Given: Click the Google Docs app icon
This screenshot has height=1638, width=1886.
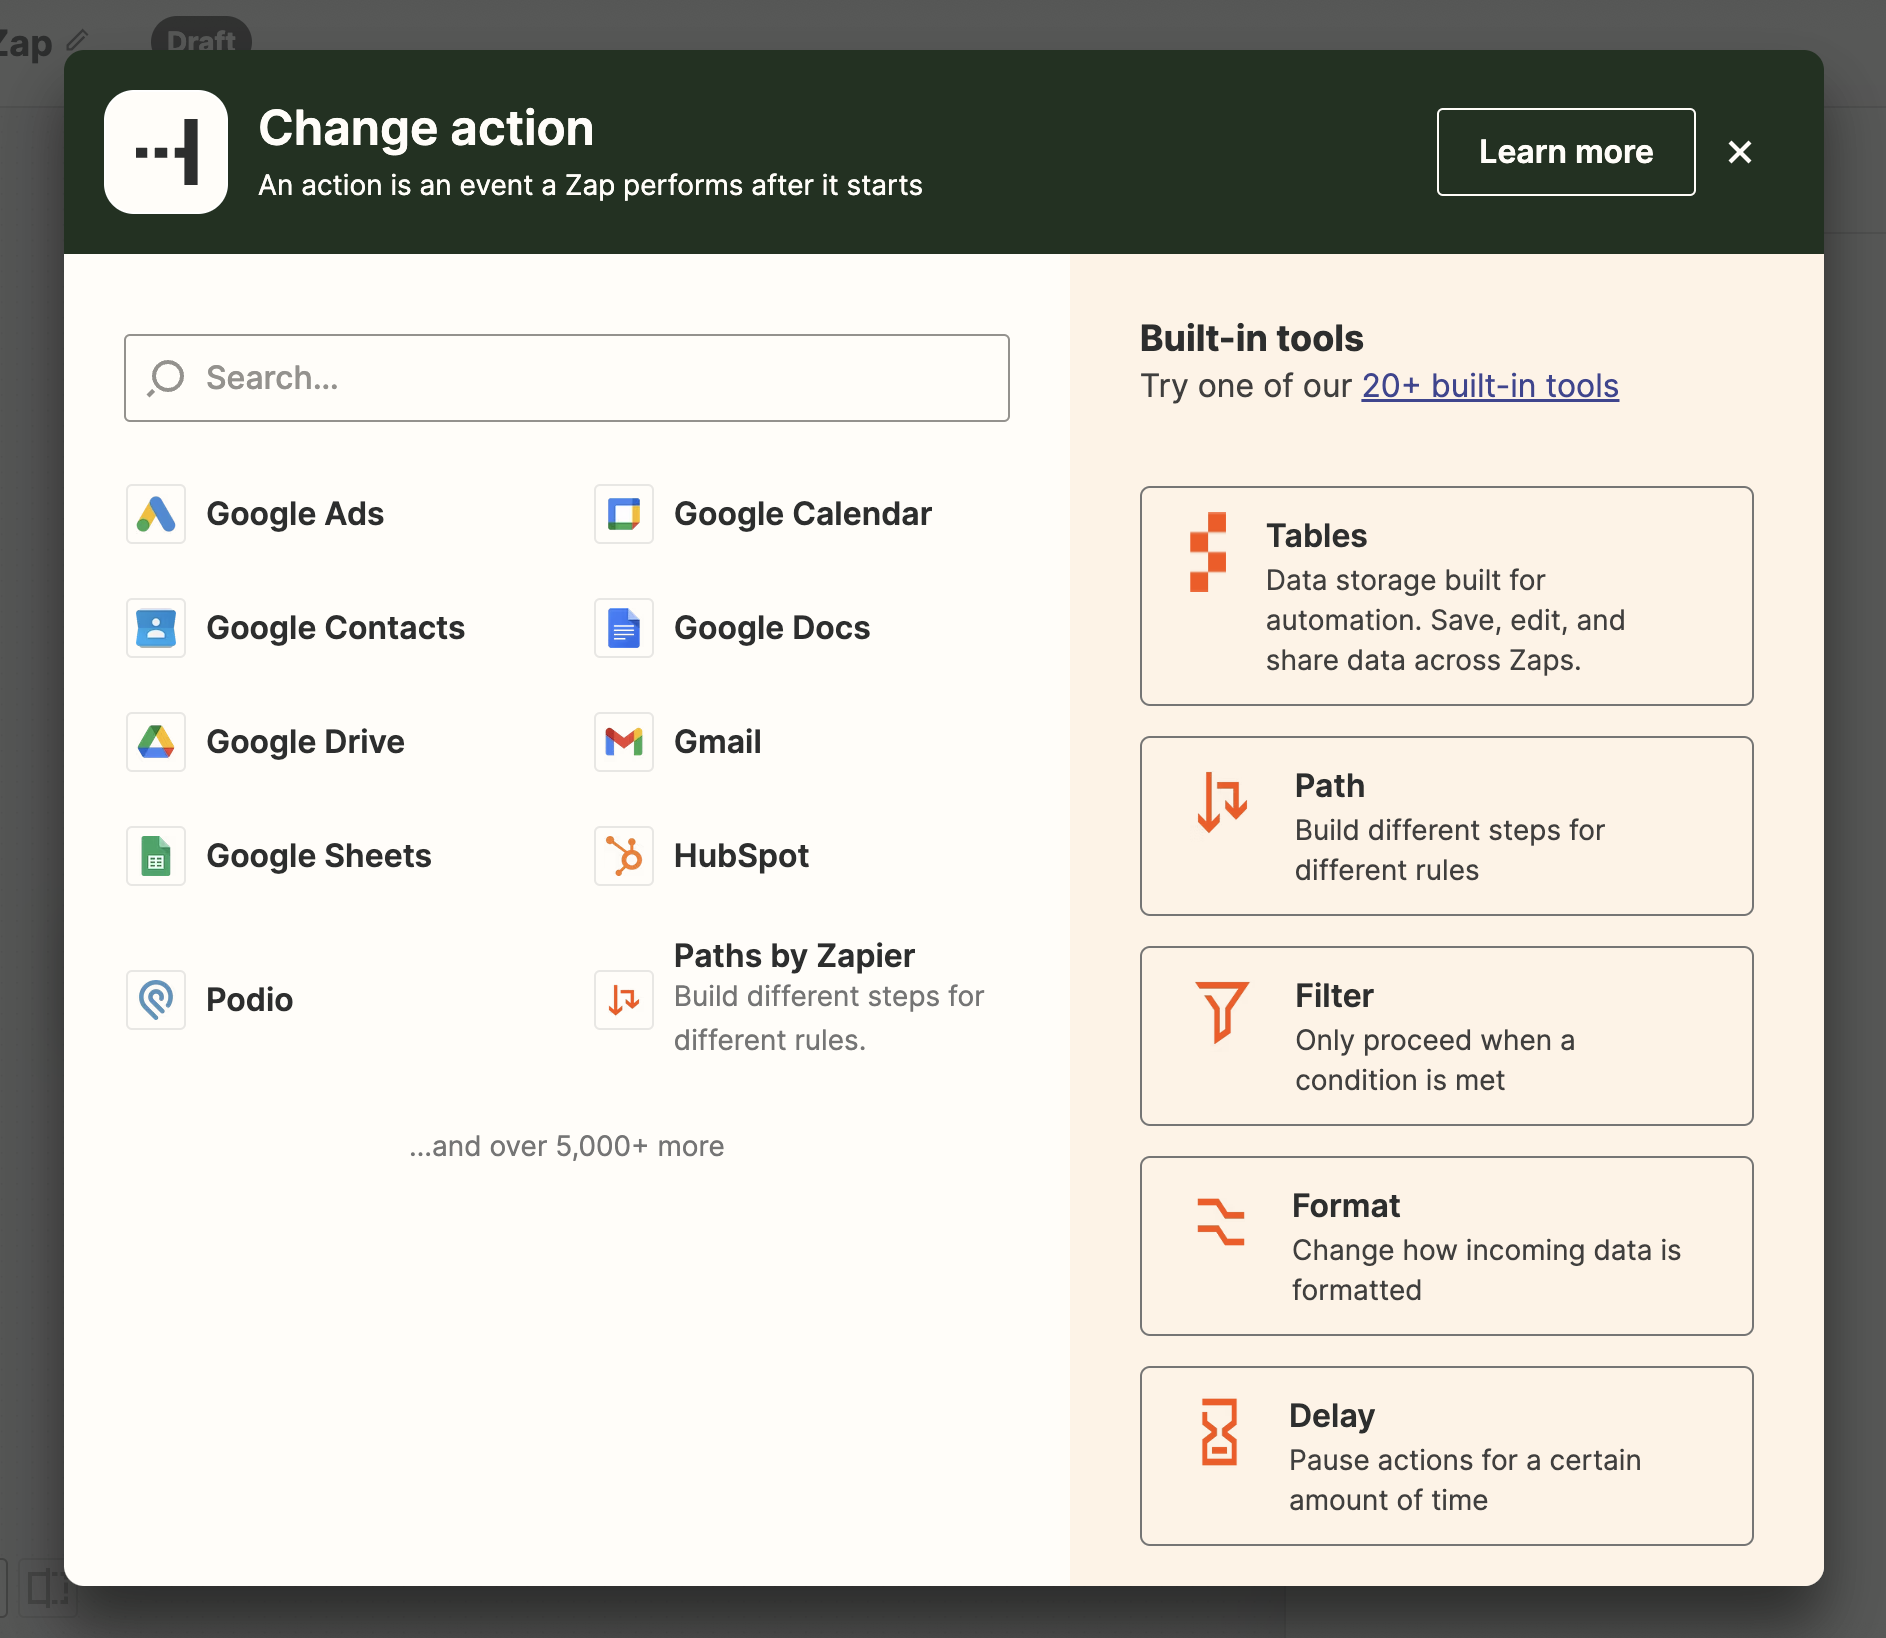Looking at the screenshot, I should 624,628.
